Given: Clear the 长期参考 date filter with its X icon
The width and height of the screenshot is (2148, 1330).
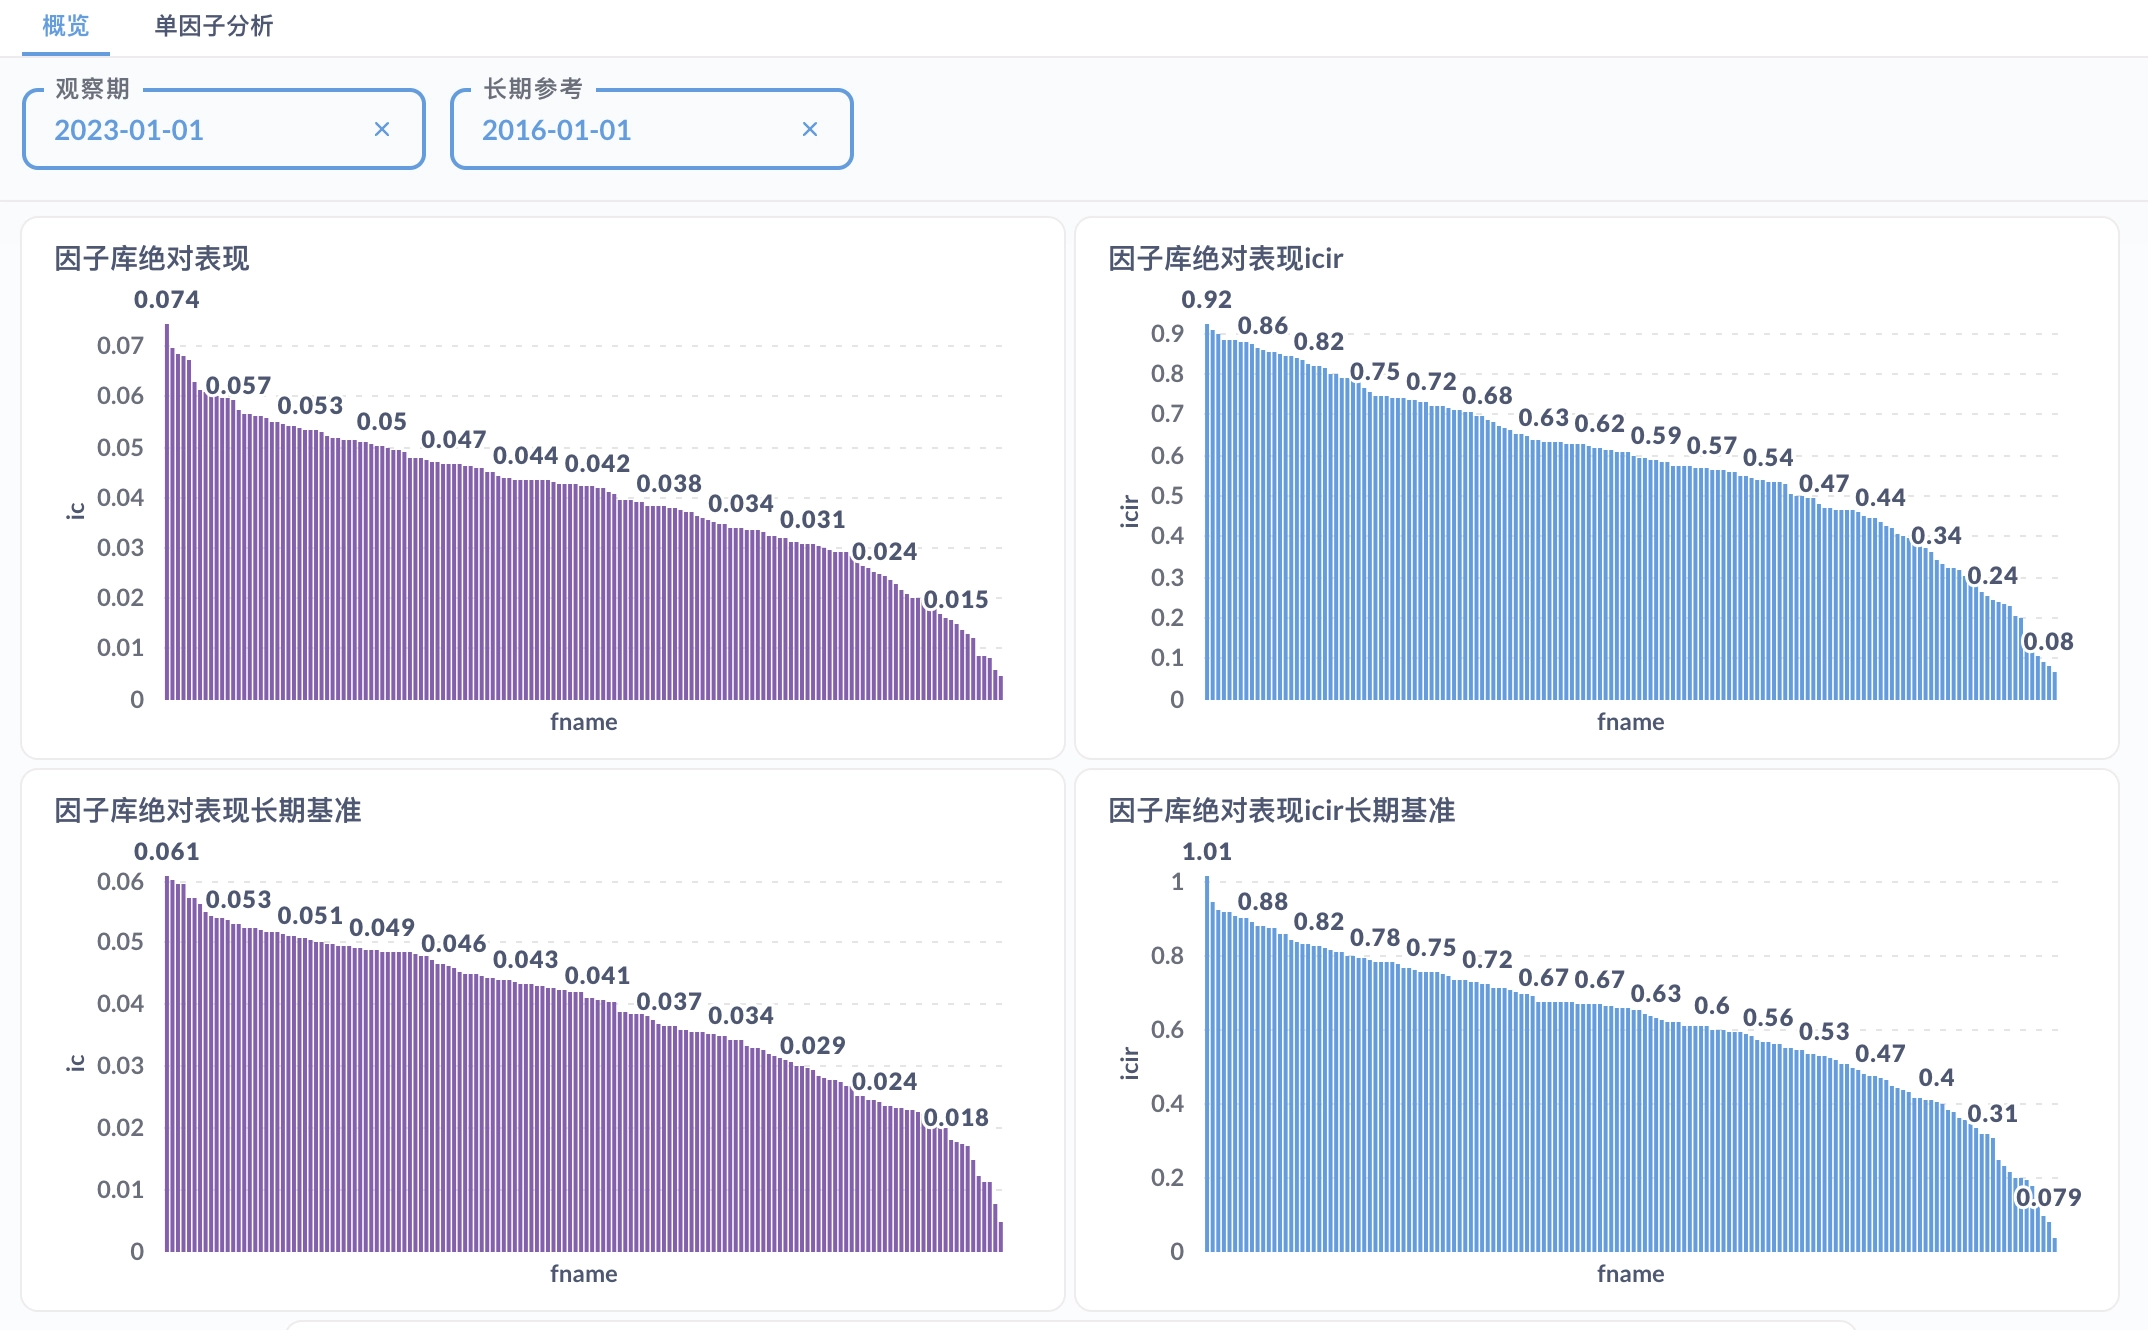Looking at the screenshot, I should [809, 129].
